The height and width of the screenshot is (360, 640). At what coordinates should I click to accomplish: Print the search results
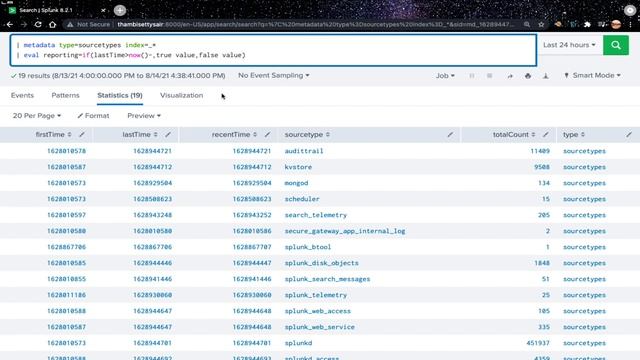pos(528,76)
